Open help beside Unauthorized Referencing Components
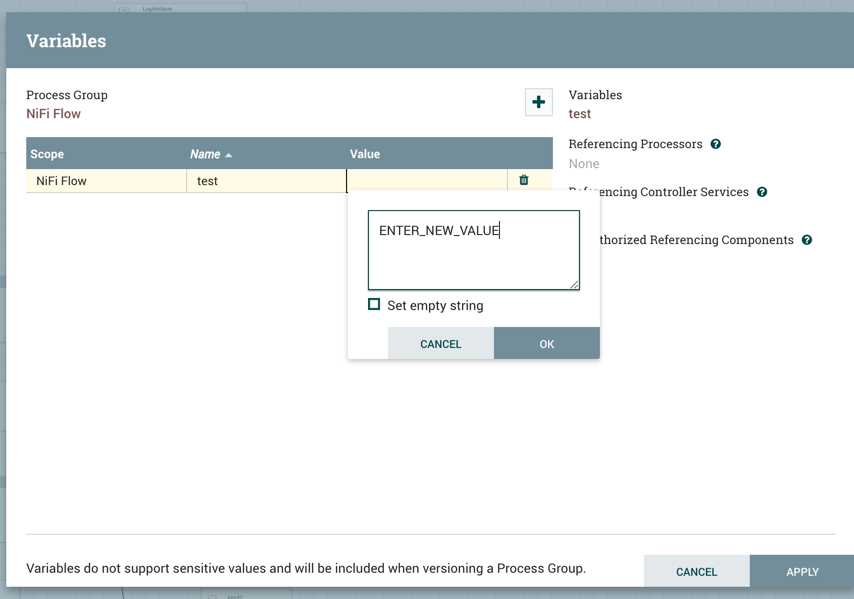Image resolution: width=854 pixels, height=599 pixels. pyautogui.click(x=806, y=240)
